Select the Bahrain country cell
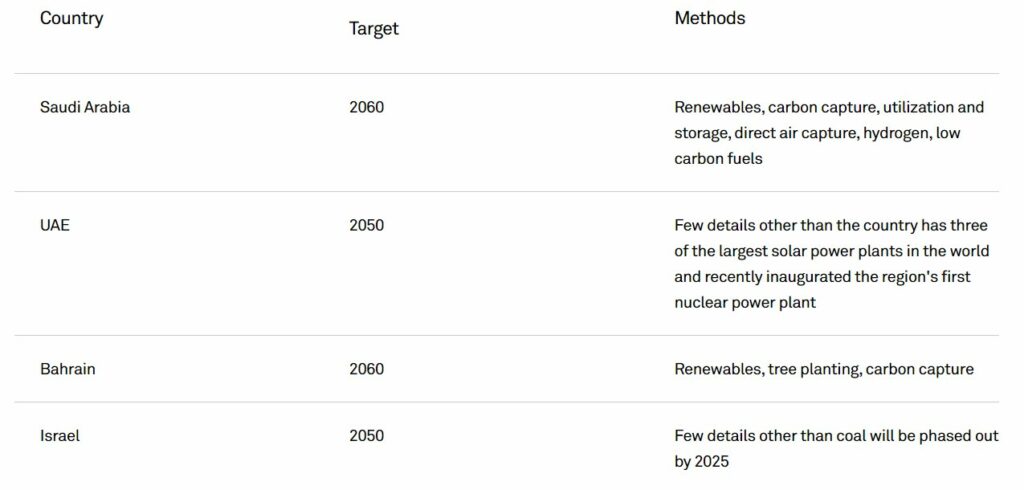The width and height of the screenshot is (1024, 490). coord(68,369)
